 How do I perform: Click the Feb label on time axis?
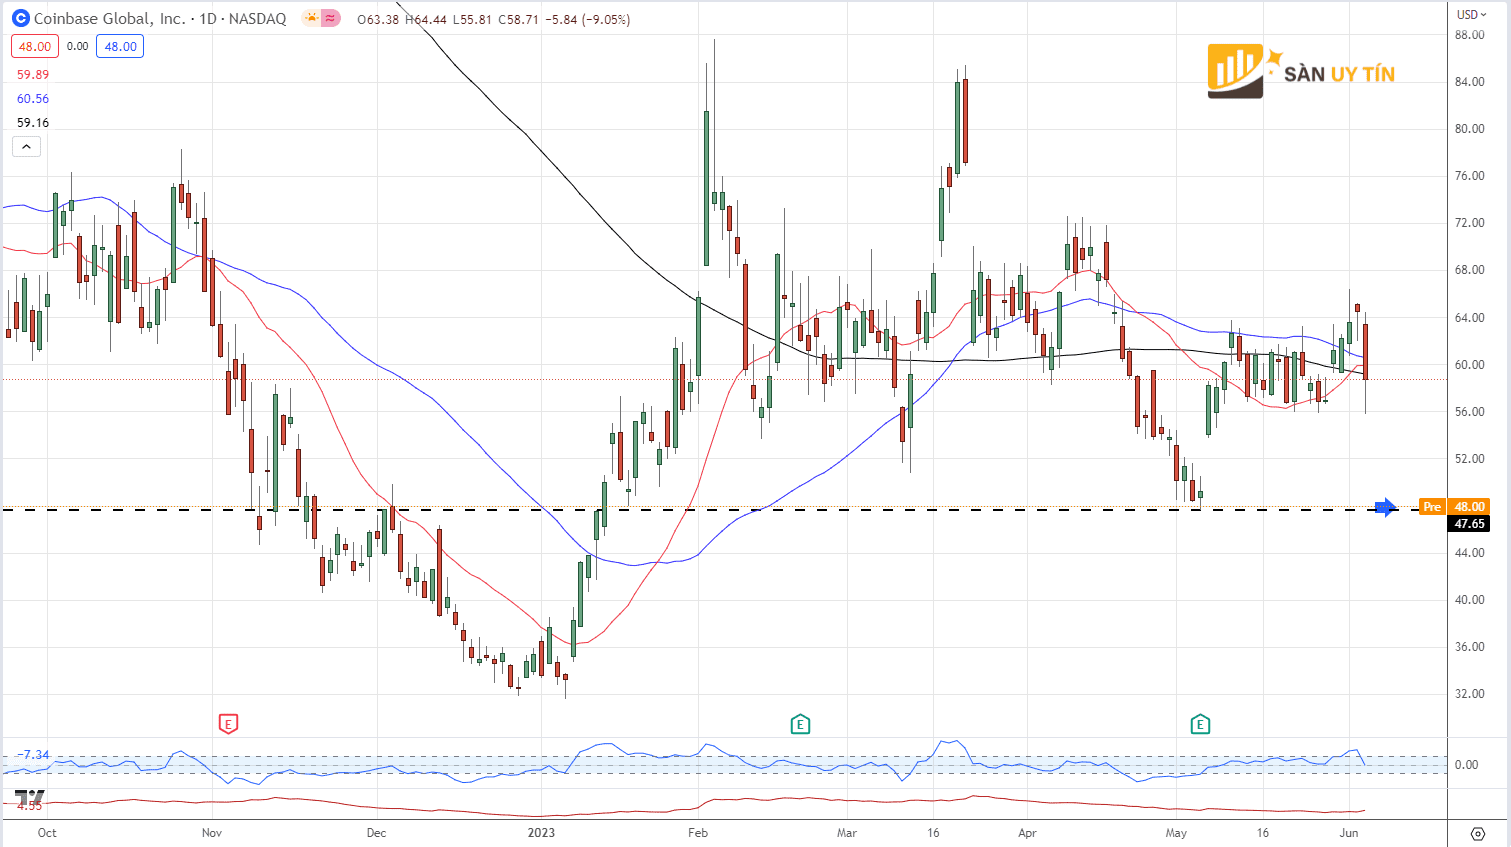[x=698, y=833]
